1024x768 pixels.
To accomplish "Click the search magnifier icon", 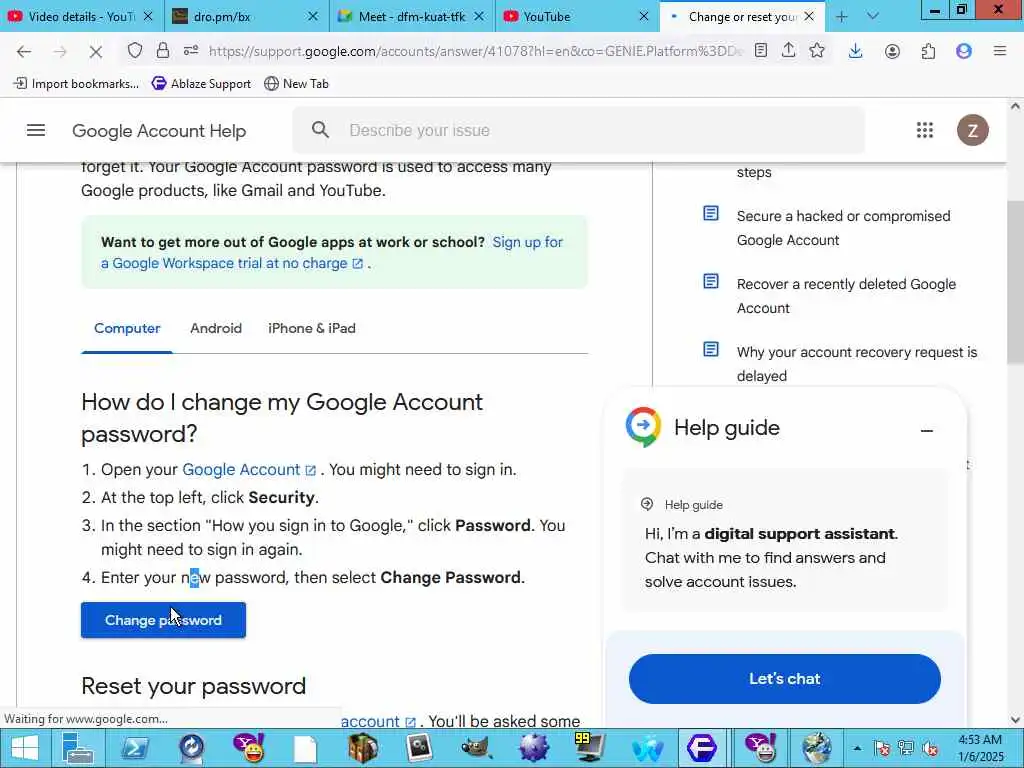I will tap(320, 130).
